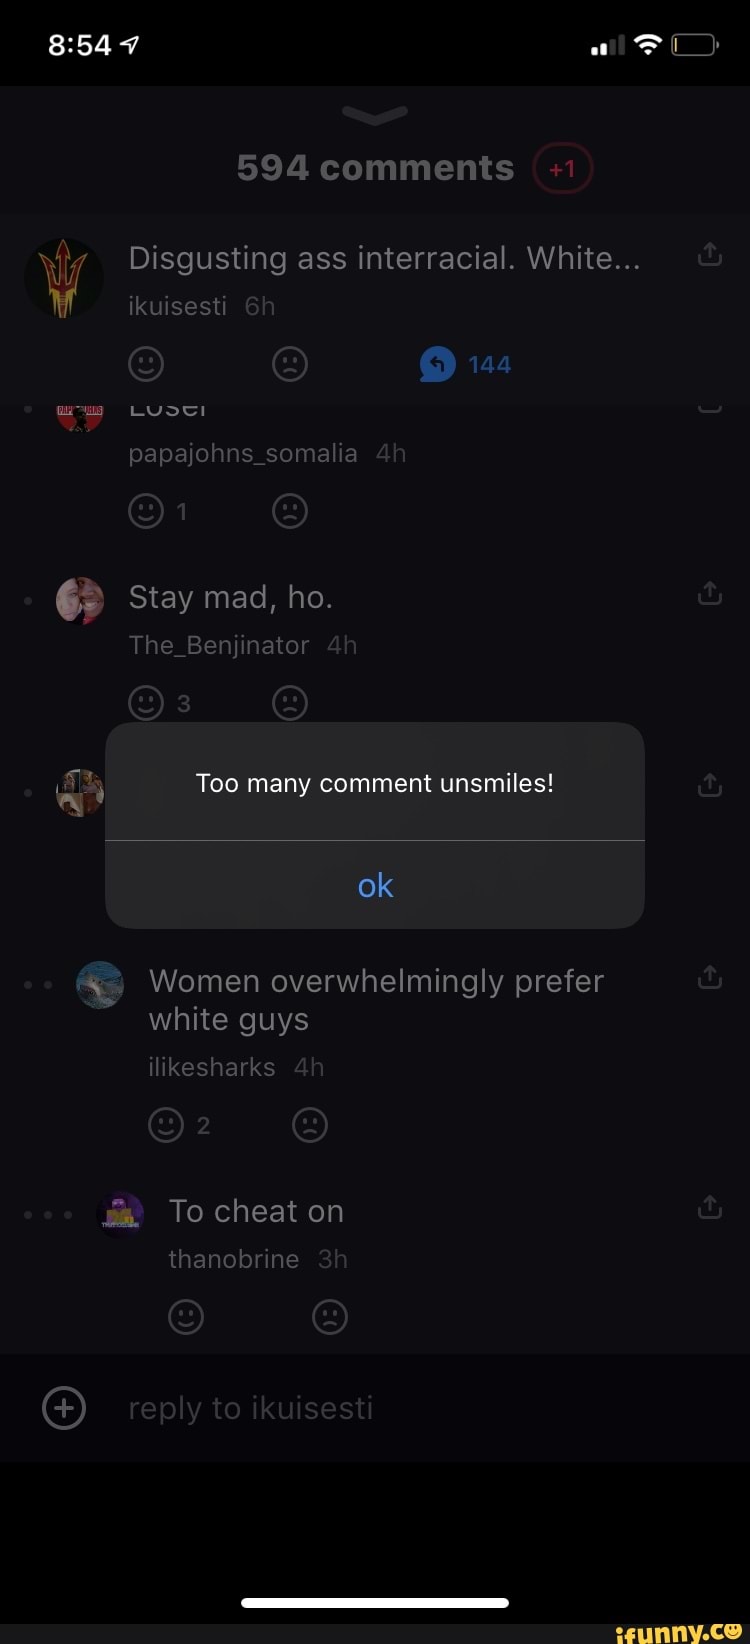This screenshot has height=1644, width=750.
Task: Unsmile The_Benjinator's comment
Action: (x=290, y=702)
